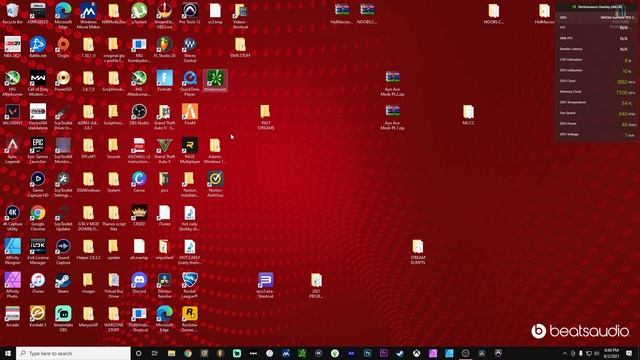The width and height of the screenshot is (640, 360).
Task: Launch the Epic Games Launcher icon
Action: coord(38,151)
